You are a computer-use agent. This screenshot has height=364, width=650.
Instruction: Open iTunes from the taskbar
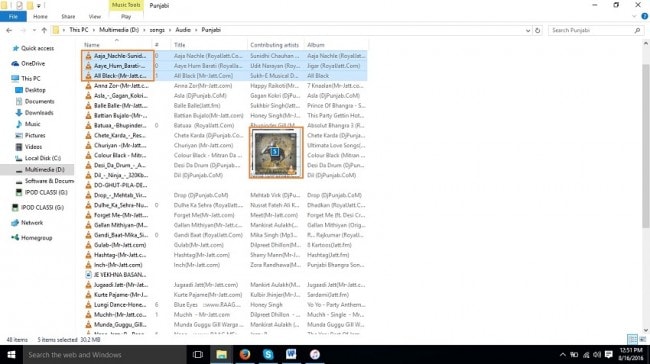click(315, 354)
